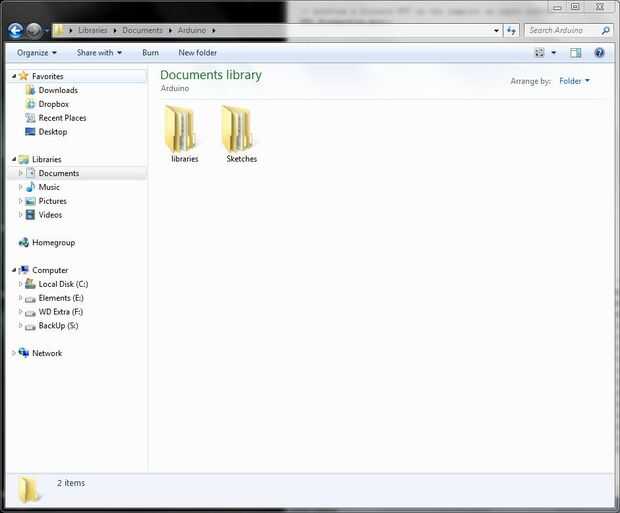Collapse the Computer group
Screen dimensions: 620x513
(14, 270)
